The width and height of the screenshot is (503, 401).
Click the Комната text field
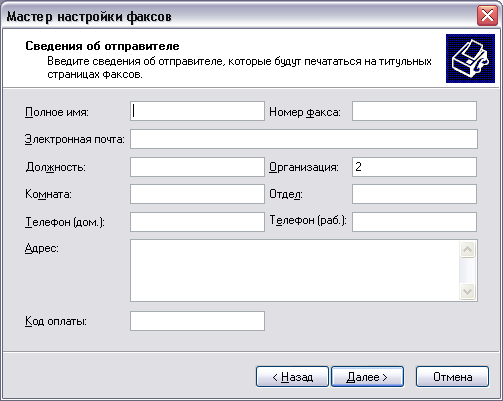point(197,194)
